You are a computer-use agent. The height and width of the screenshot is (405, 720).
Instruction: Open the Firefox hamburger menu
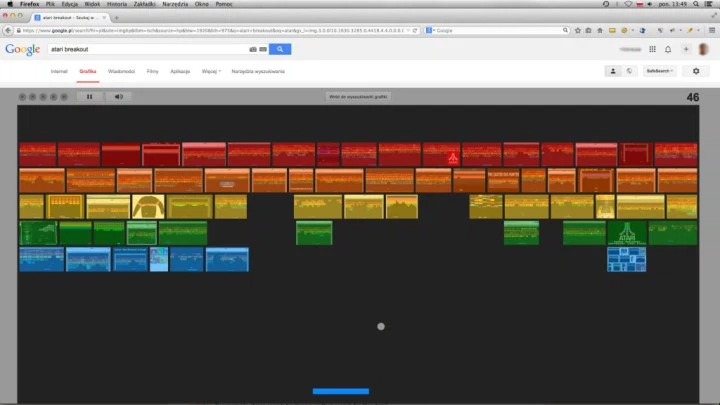[712, 30]
